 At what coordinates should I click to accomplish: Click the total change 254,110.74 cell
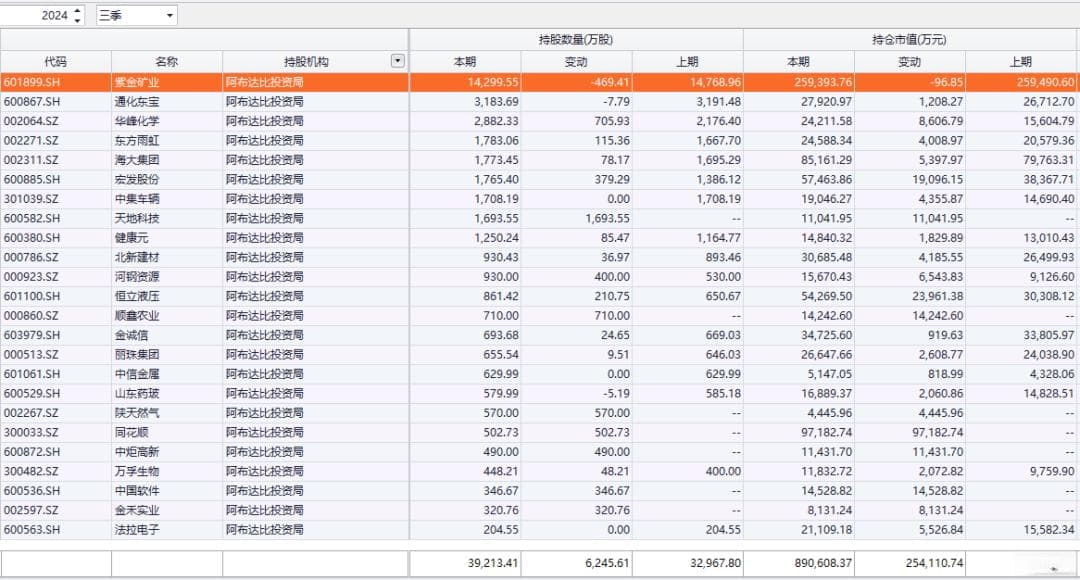point(909,563)
